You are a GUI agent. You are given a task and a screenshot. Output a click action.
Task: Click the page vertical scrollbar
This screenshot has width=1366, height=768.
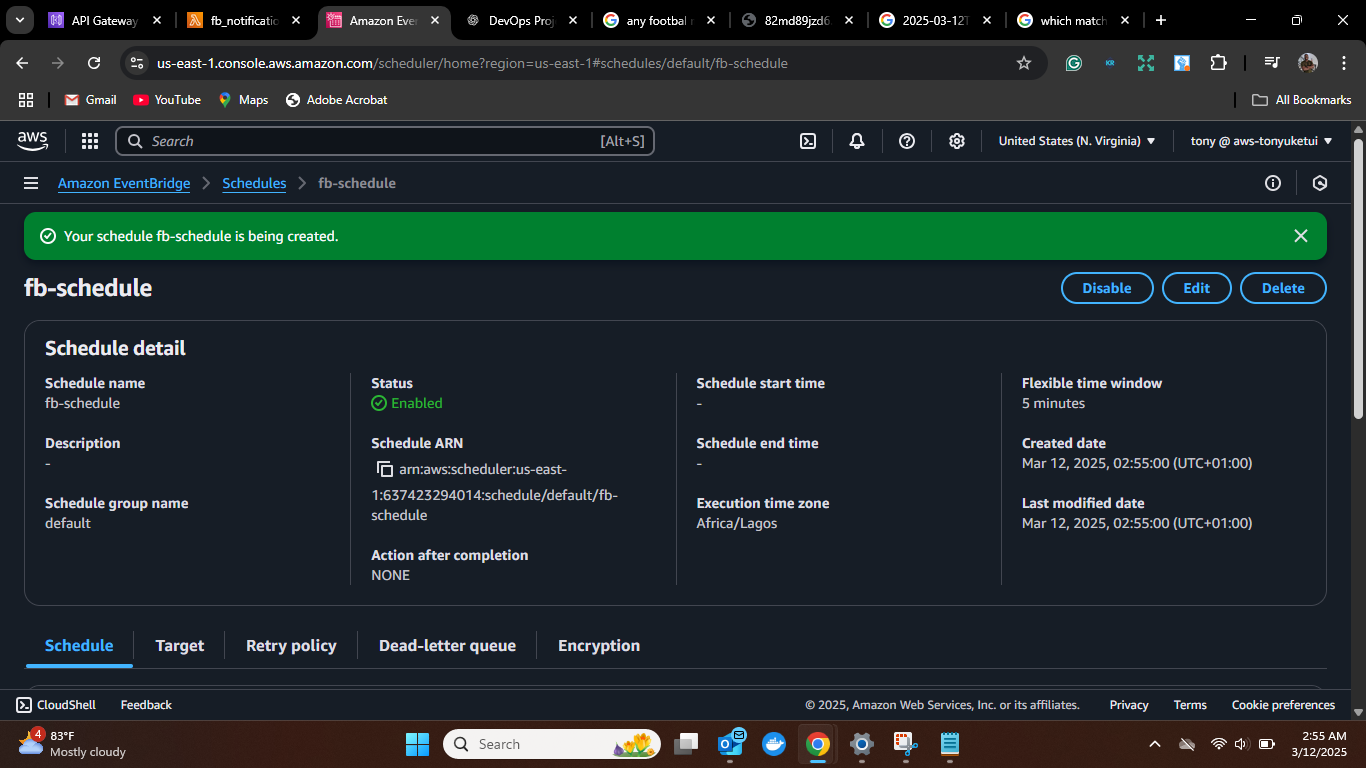[x=1358, y=280]
